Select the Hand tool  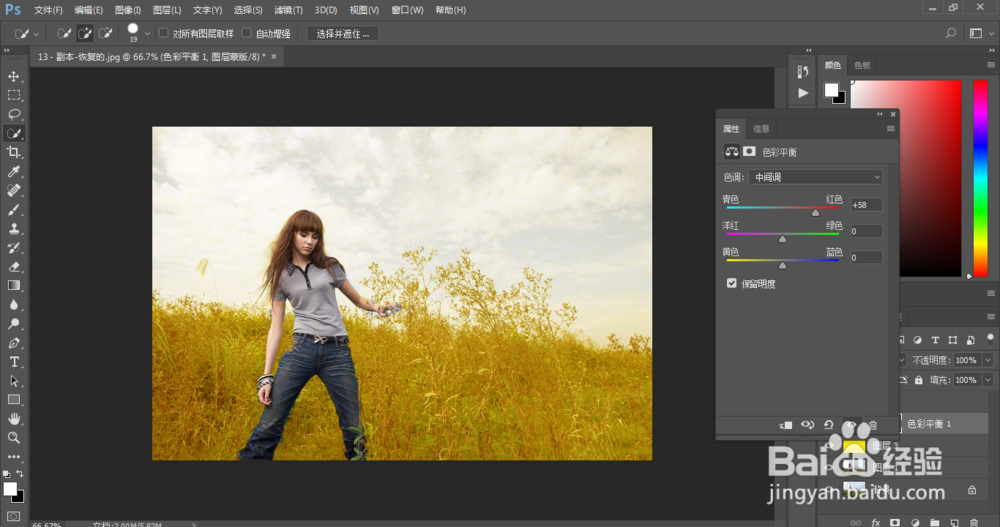click(13, 419)
